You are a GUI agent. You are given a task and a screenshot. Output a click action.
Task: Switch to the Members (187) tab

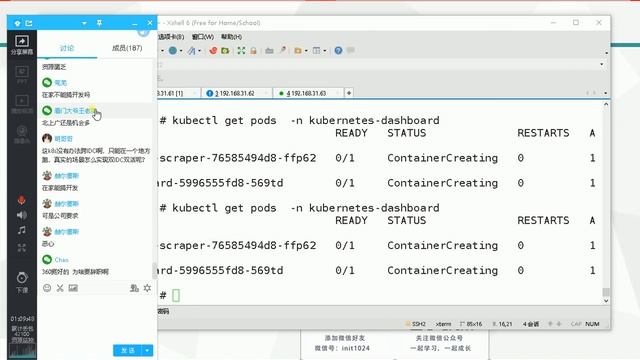(x=127, y=48)
